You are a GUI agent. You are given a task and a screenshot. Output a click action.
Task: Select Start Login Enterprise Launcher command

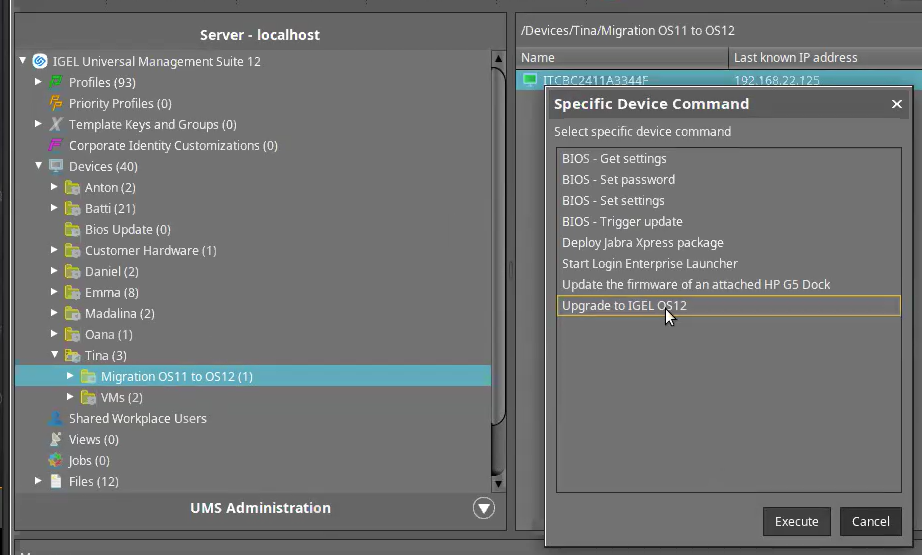pos(729,264)
